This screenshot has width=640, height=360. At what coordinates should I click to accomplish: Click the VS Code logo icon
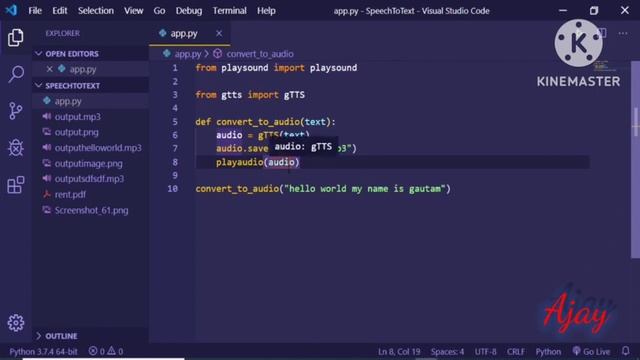11,10
